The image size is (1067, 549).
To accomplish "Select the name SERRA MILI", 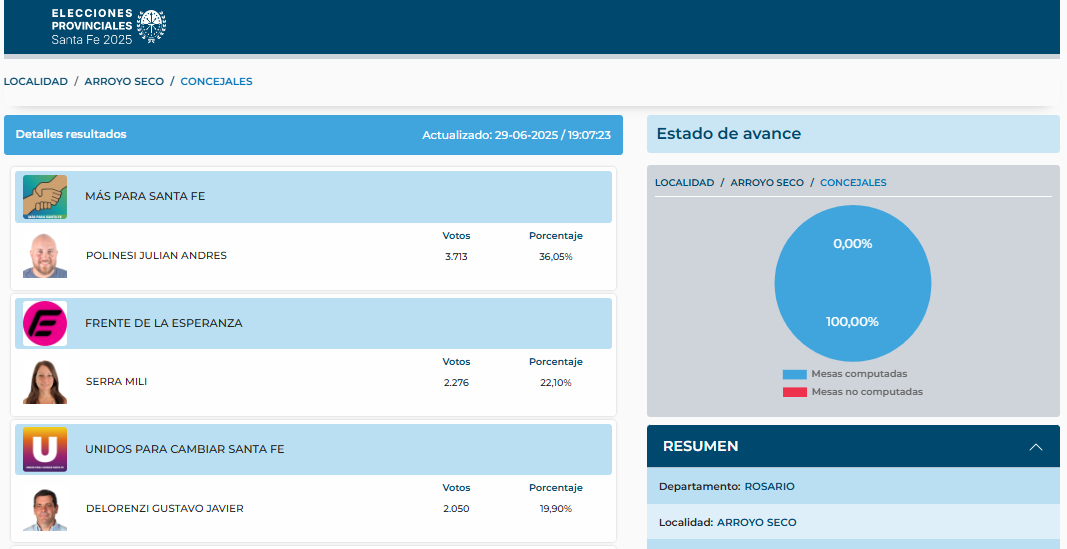I will 116,382.
